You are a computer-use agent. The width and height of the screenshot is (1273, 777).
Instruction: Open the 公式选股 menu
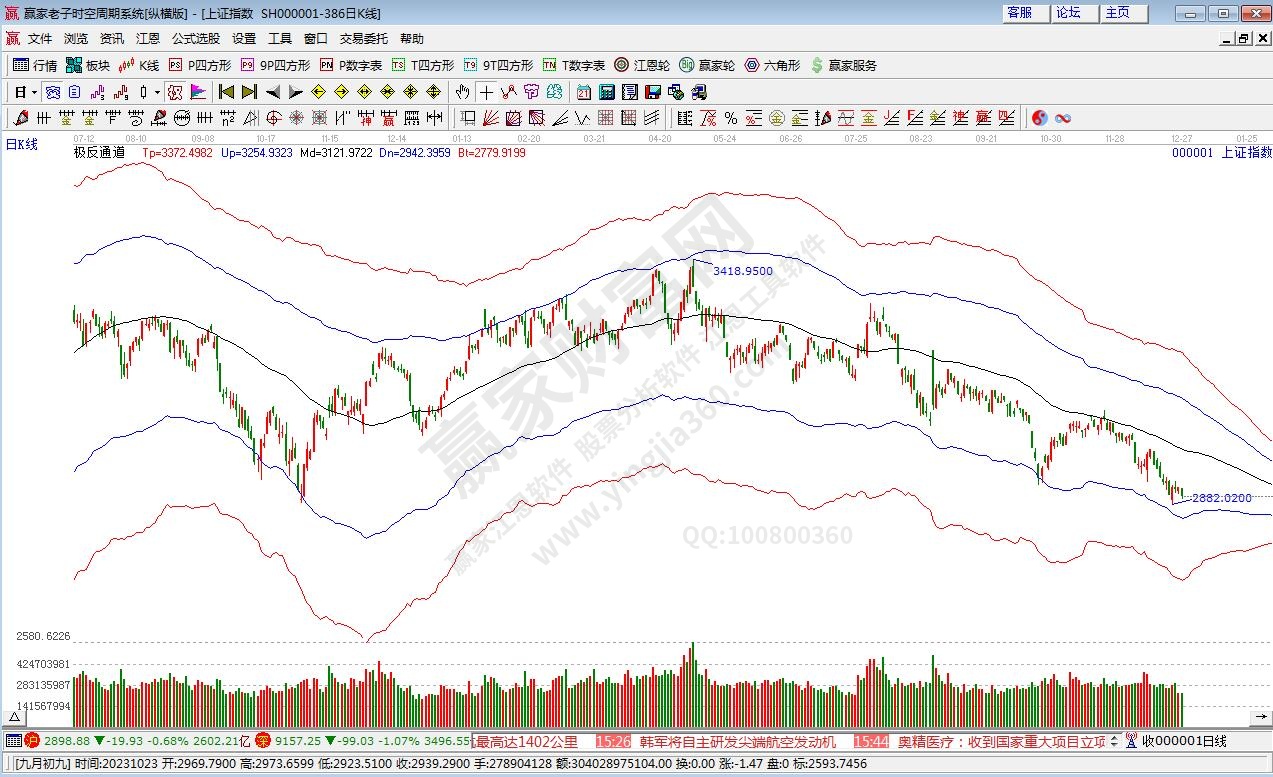point(195,39)
